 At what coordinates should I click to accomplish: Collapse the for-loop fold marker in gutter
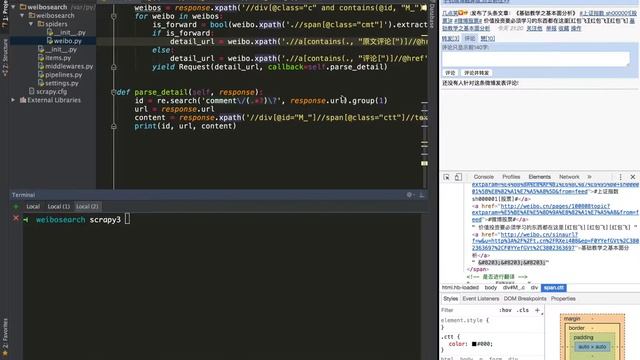click(x=114, y=16)
